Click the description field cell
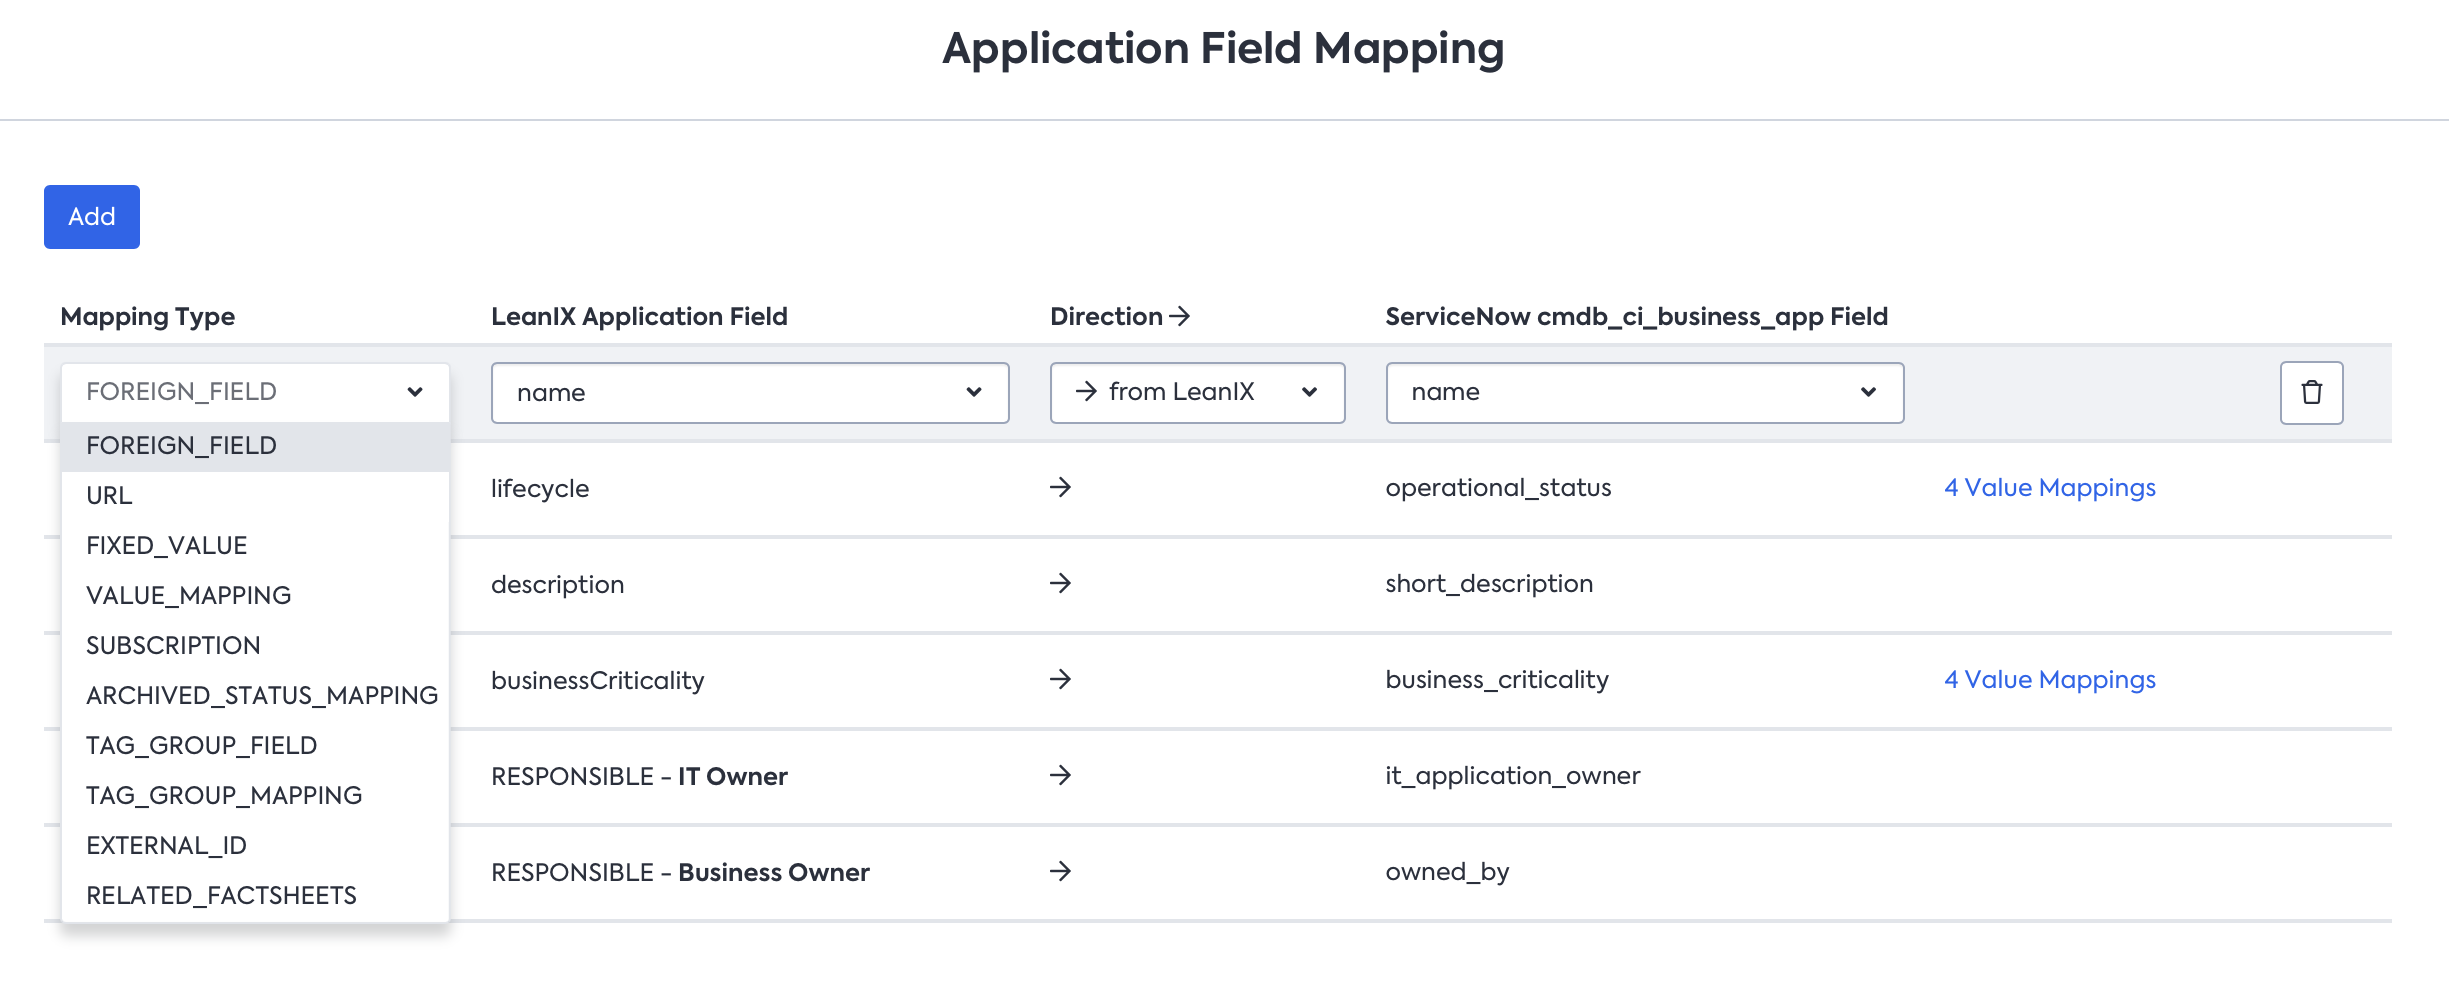The width and height of the screenshot is (2449, 987). point(557,585)
